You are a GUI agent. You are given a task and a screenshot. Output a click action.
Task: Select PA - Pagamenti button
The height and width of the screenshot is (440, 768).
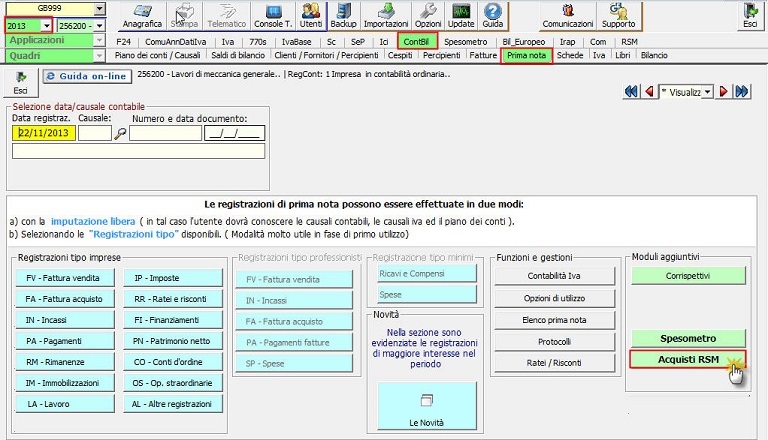click(x=65, y=341)
